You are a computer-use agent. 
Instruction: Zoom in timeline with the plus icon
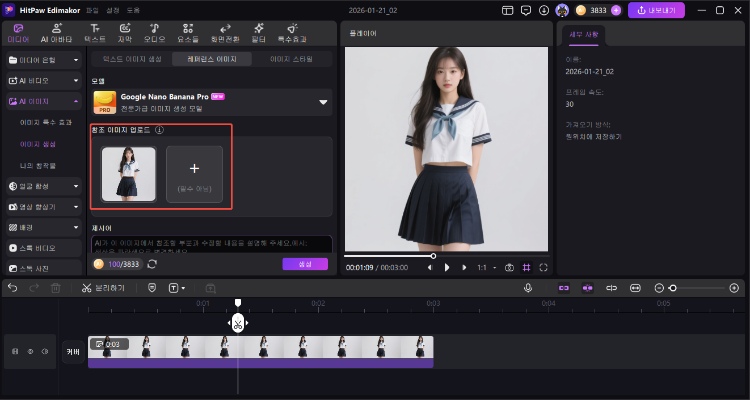pos(734,288)
